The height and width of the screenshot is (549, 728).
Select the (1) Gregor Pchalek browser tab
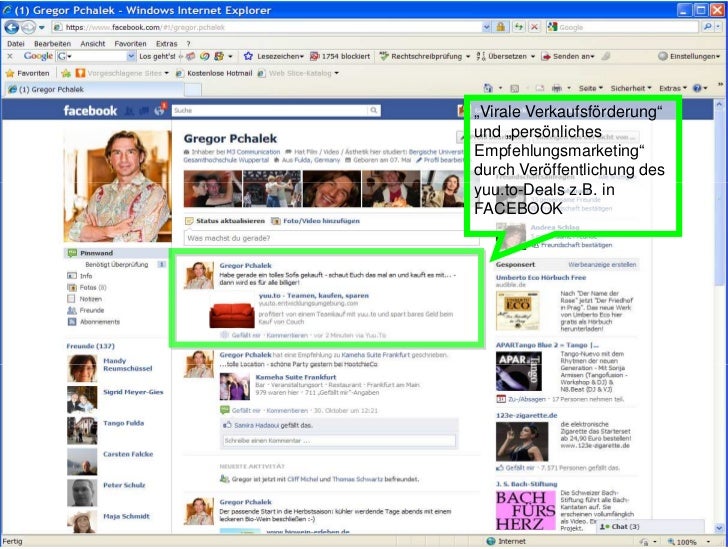[x=93, y=89]
